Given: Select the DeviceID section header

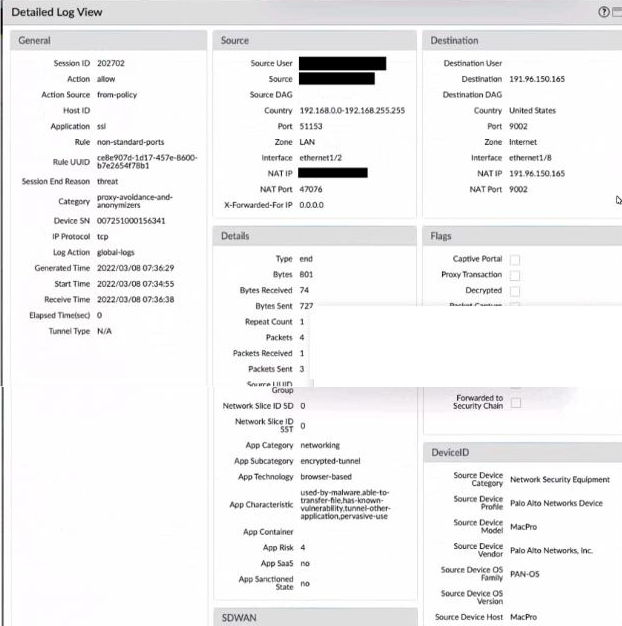Looking at the screenshot, I should point(520,453).
